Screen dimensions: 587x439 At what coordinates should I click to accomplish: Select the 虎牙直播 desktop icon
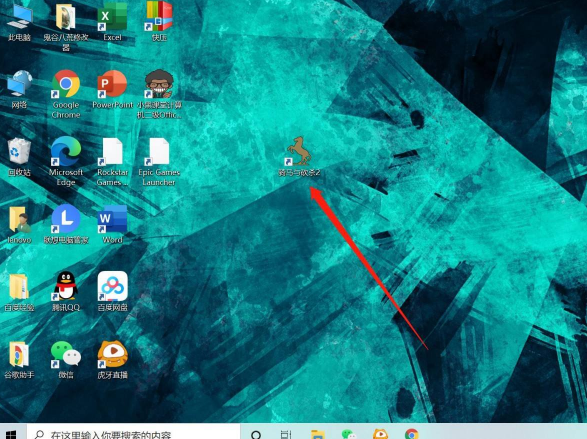click(112, 354)
